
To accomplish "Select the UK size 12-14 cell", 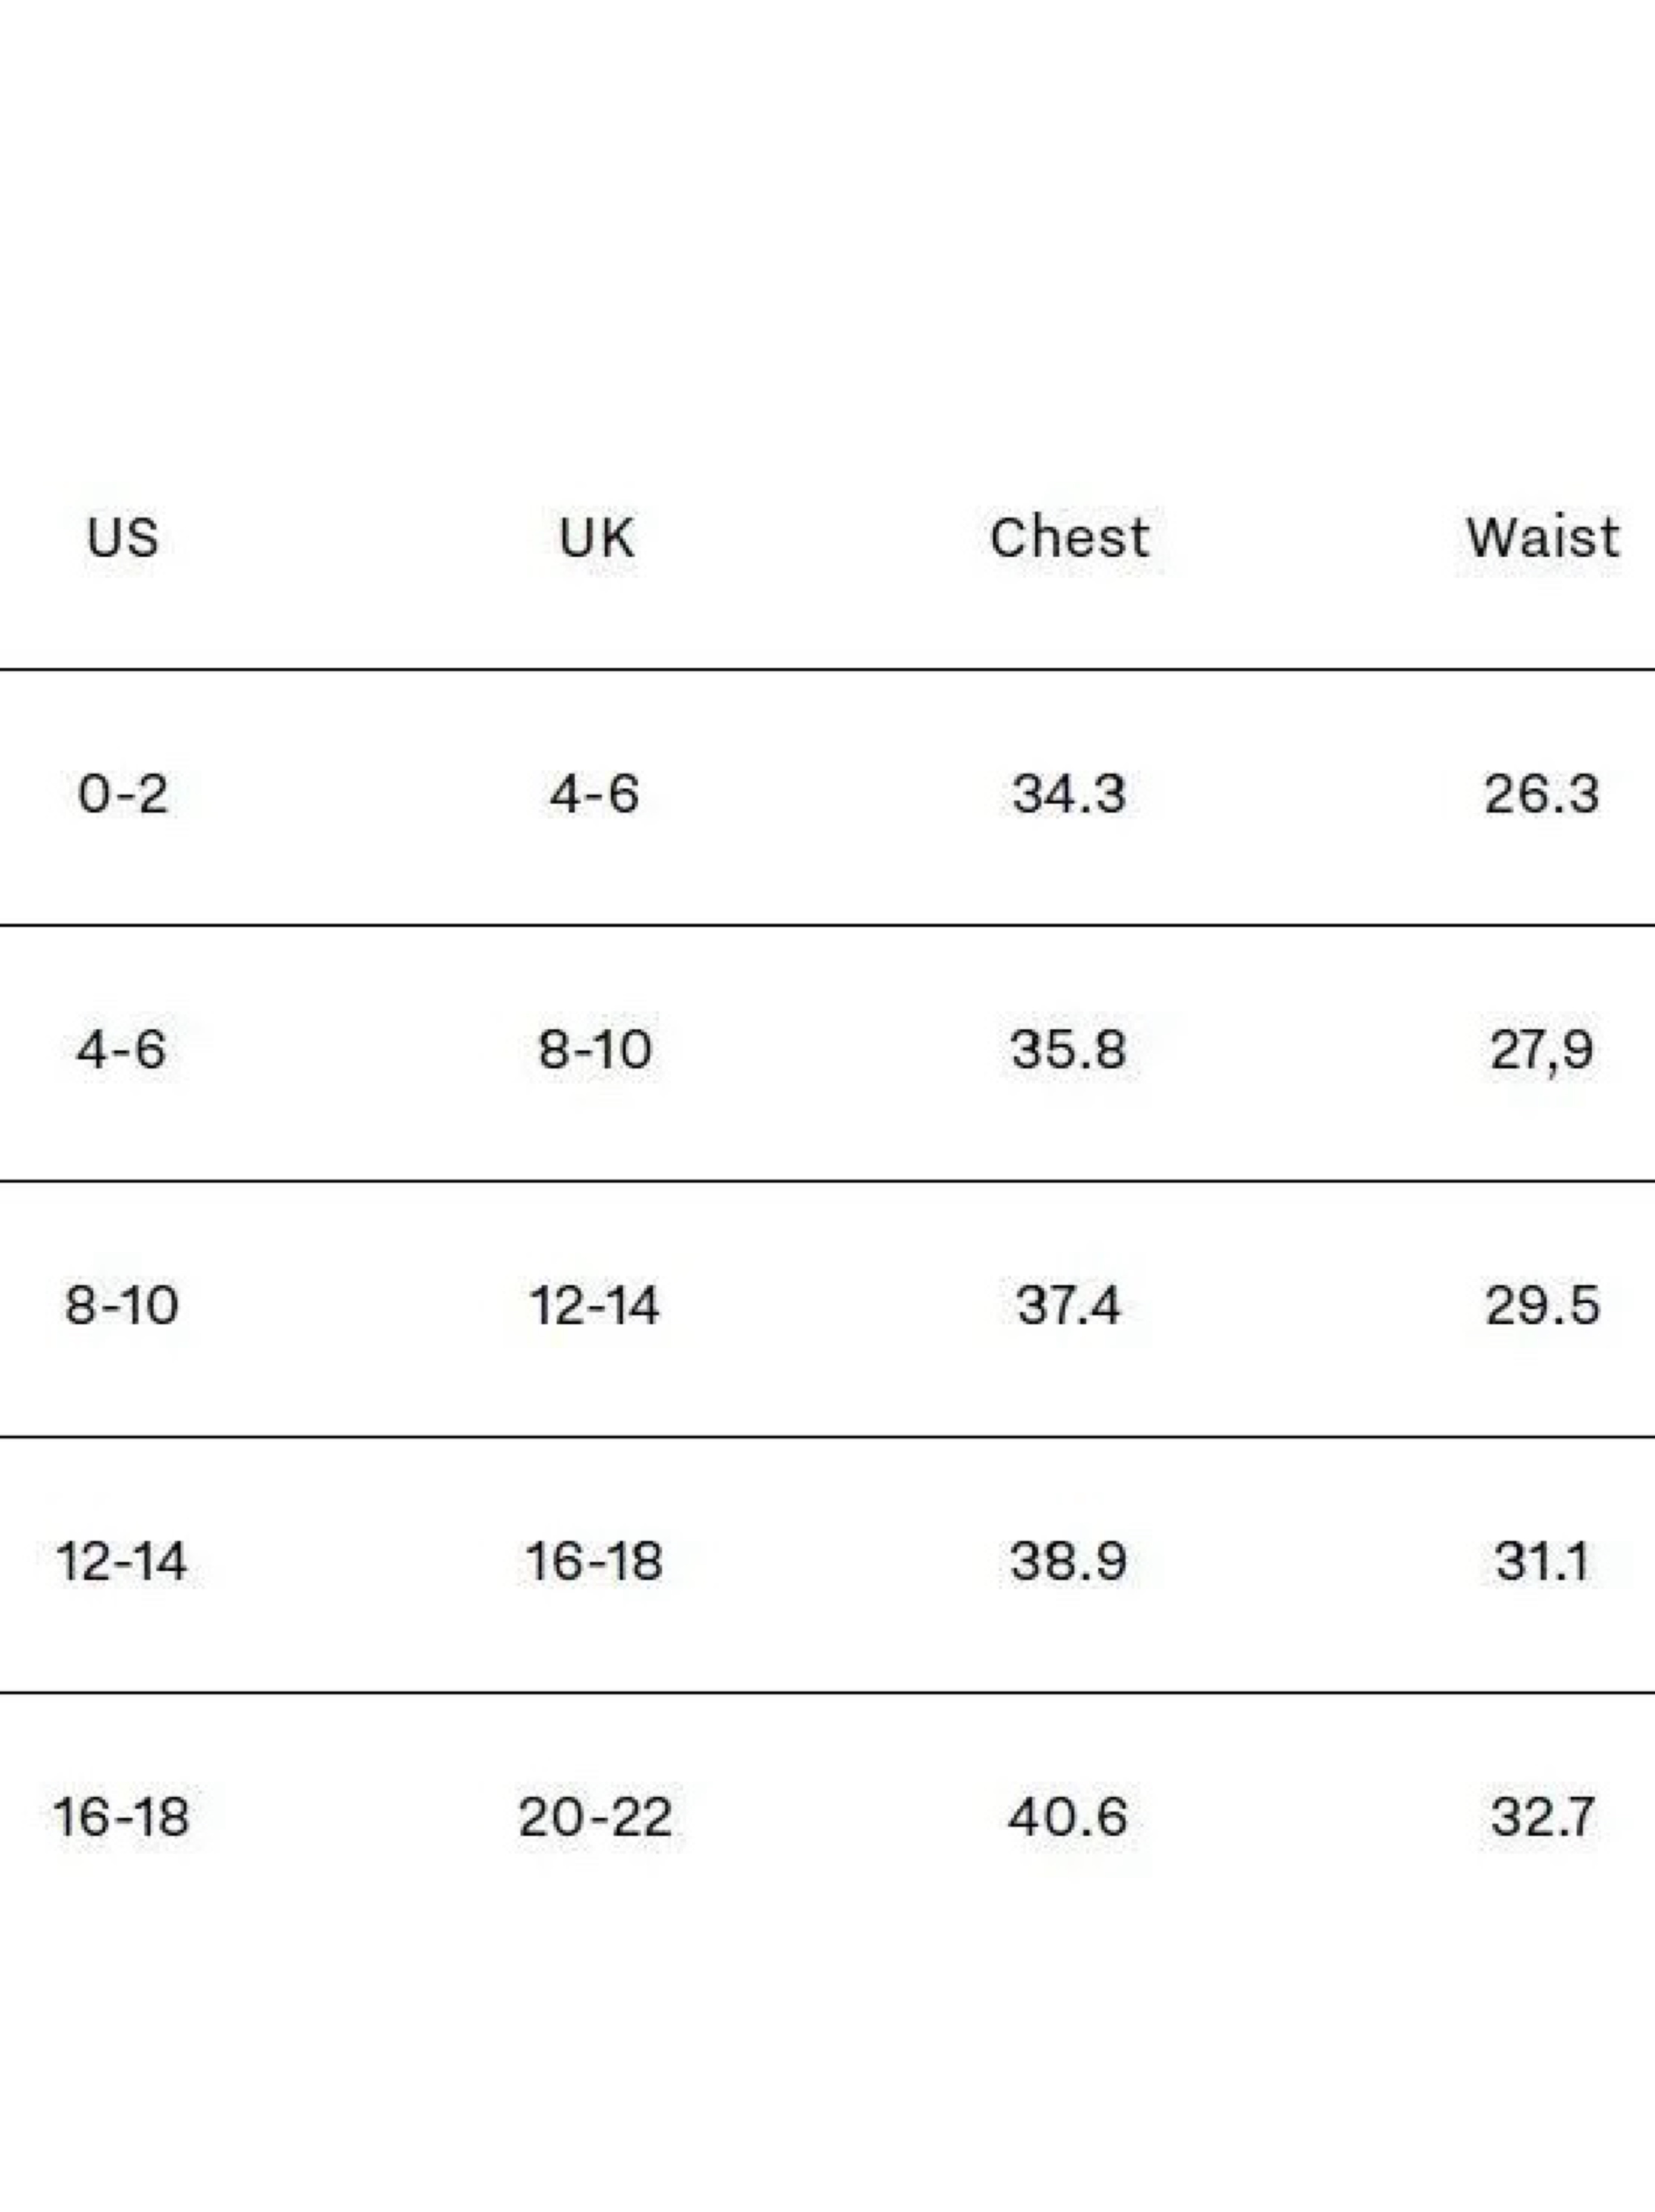I will pyautogui.click(x=594, y=1306).
